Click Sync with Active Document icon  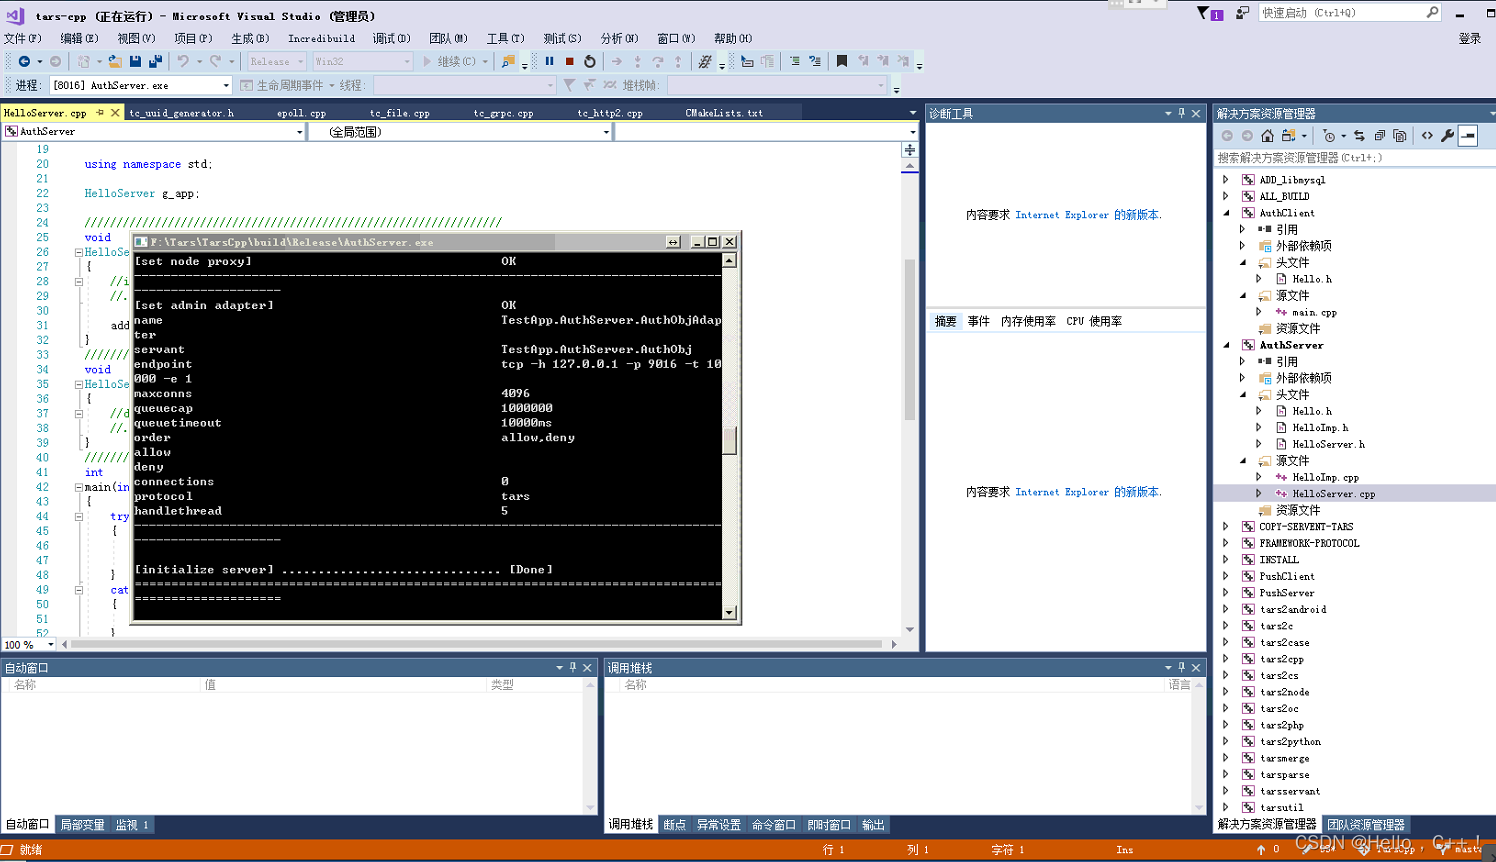click(1359, 135)
